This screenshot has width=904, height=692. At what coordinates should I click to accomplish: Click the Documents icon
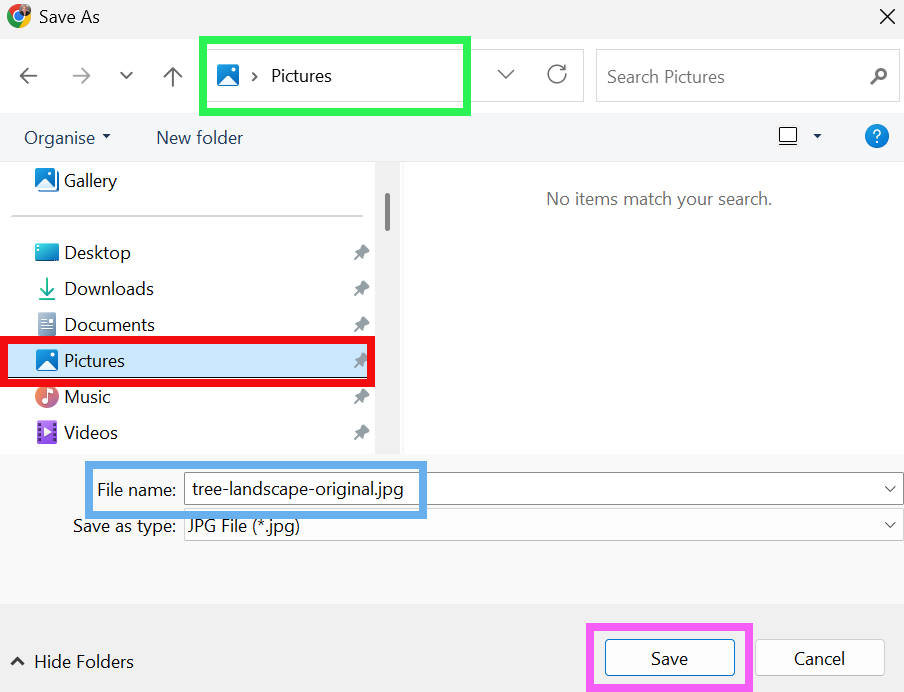pyautogui.click(x=47, y=325)
